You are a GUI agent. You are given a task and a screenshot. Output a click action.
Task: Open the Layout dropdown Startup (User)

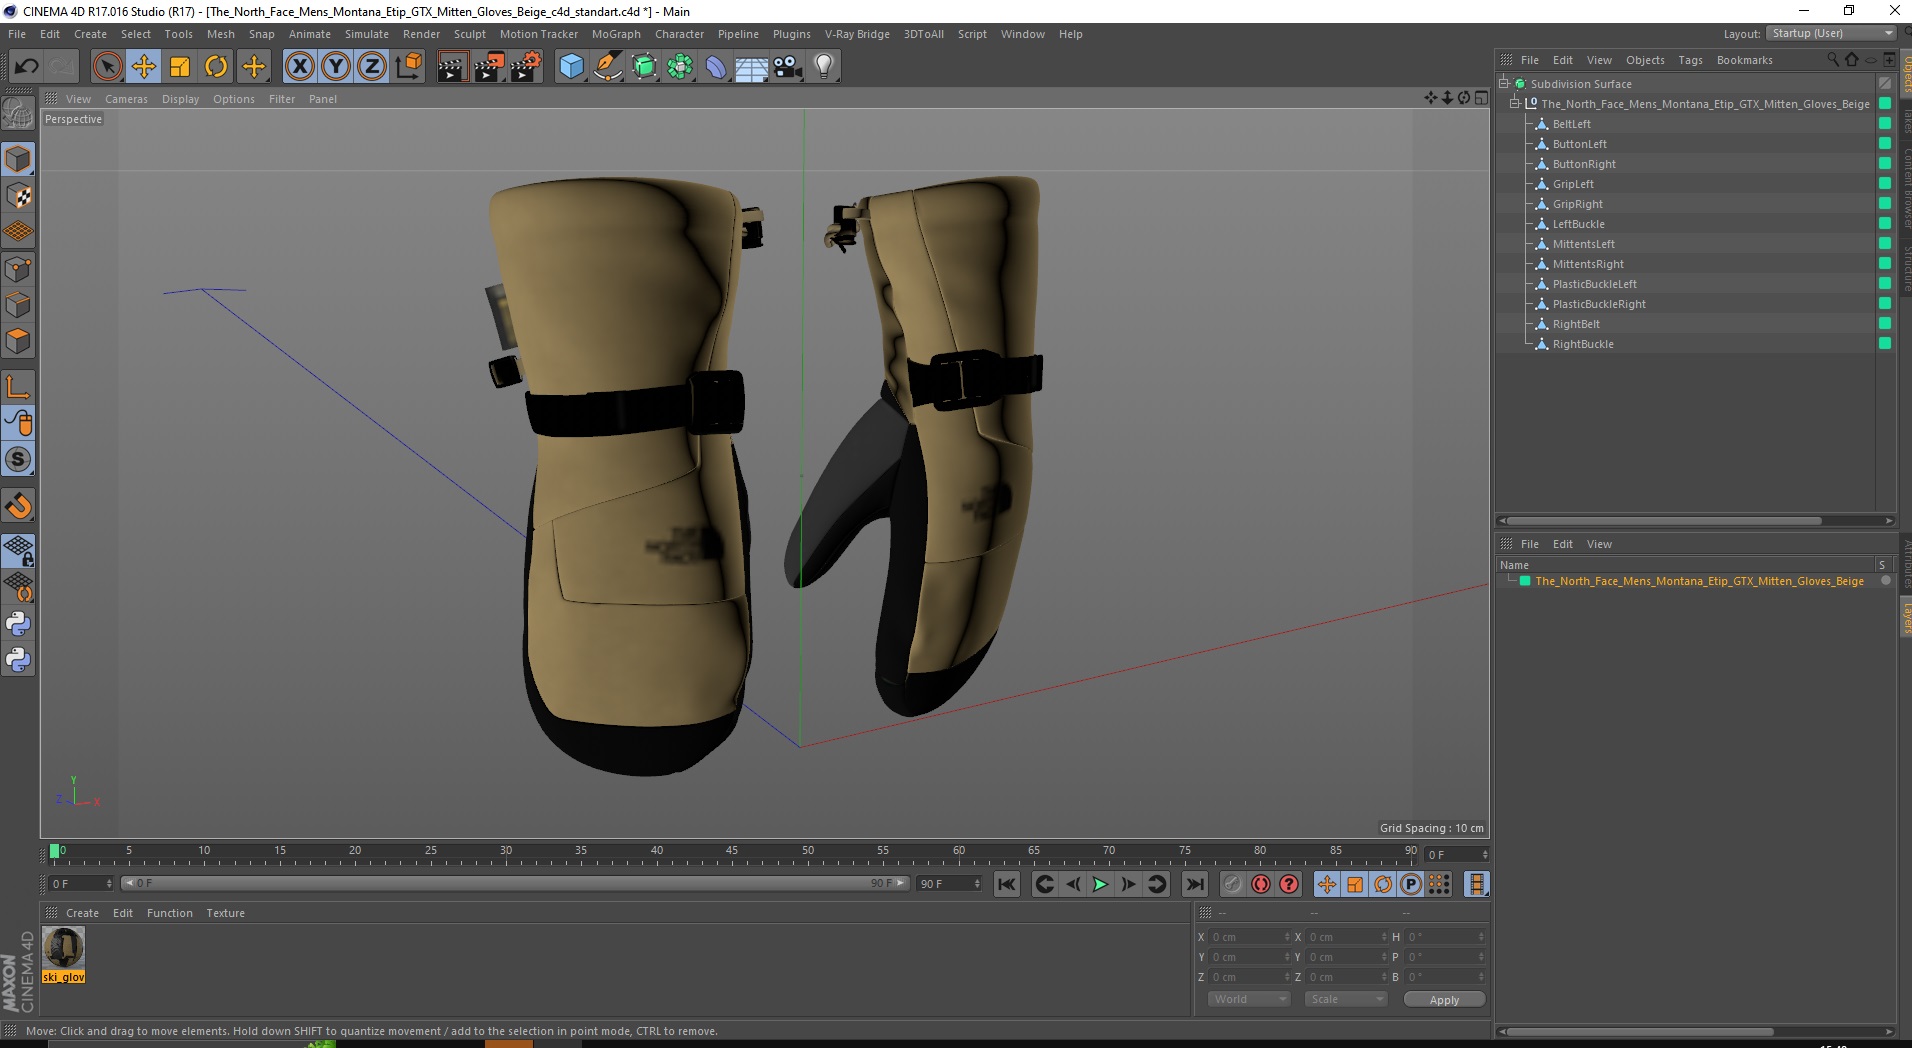pos(1831,34)
